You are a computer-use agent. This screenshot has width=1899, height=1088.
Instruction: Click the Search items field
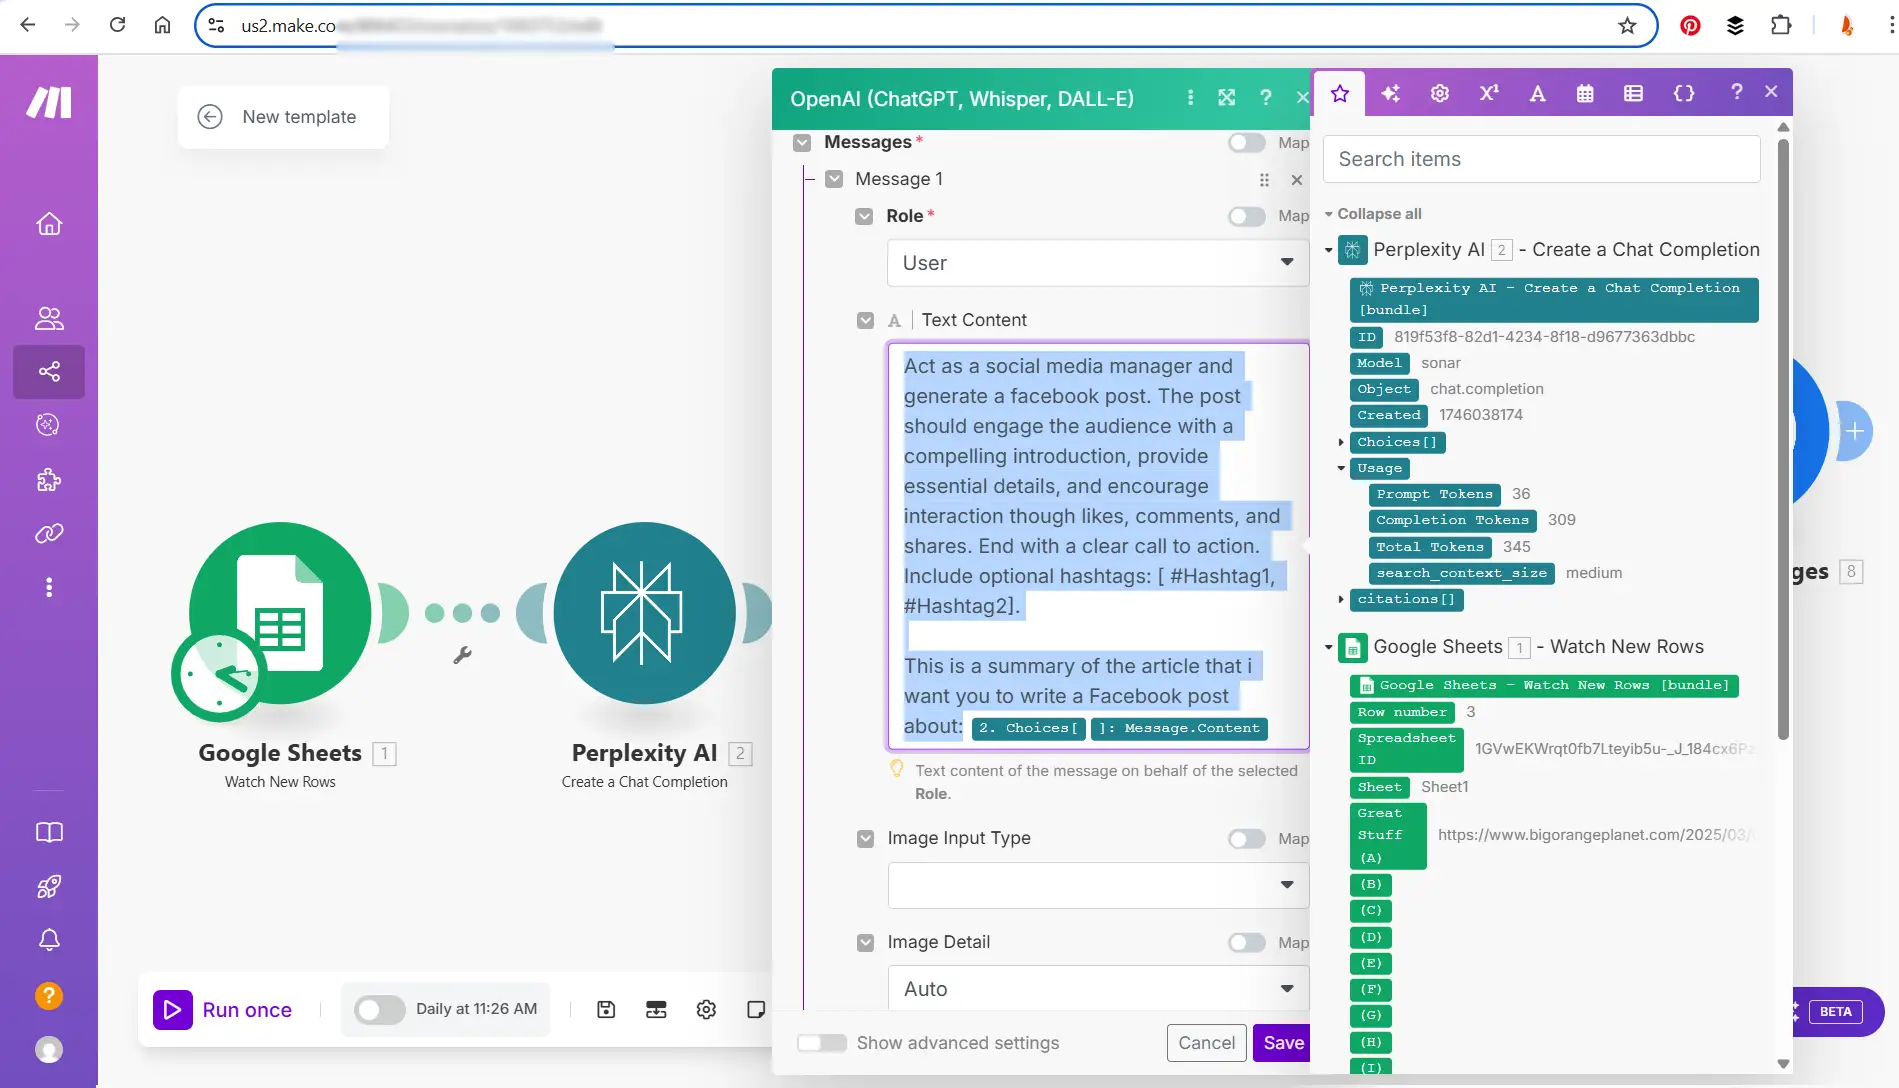point(1541,159)
